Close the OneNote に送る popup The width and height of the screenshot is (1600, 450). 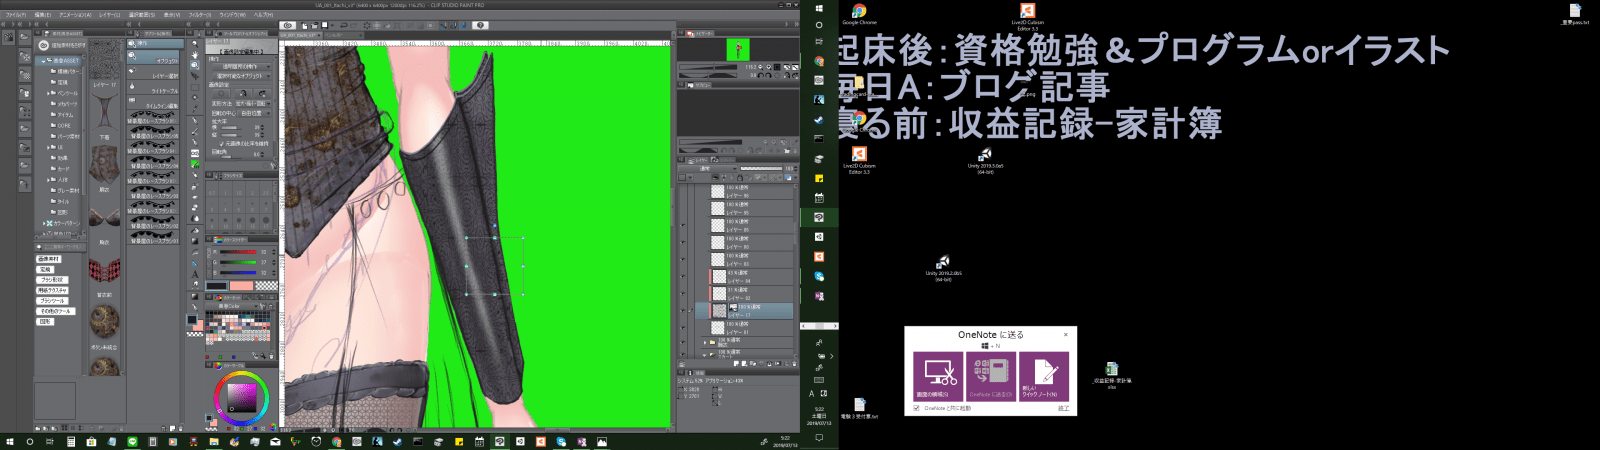coord(1065,334)
